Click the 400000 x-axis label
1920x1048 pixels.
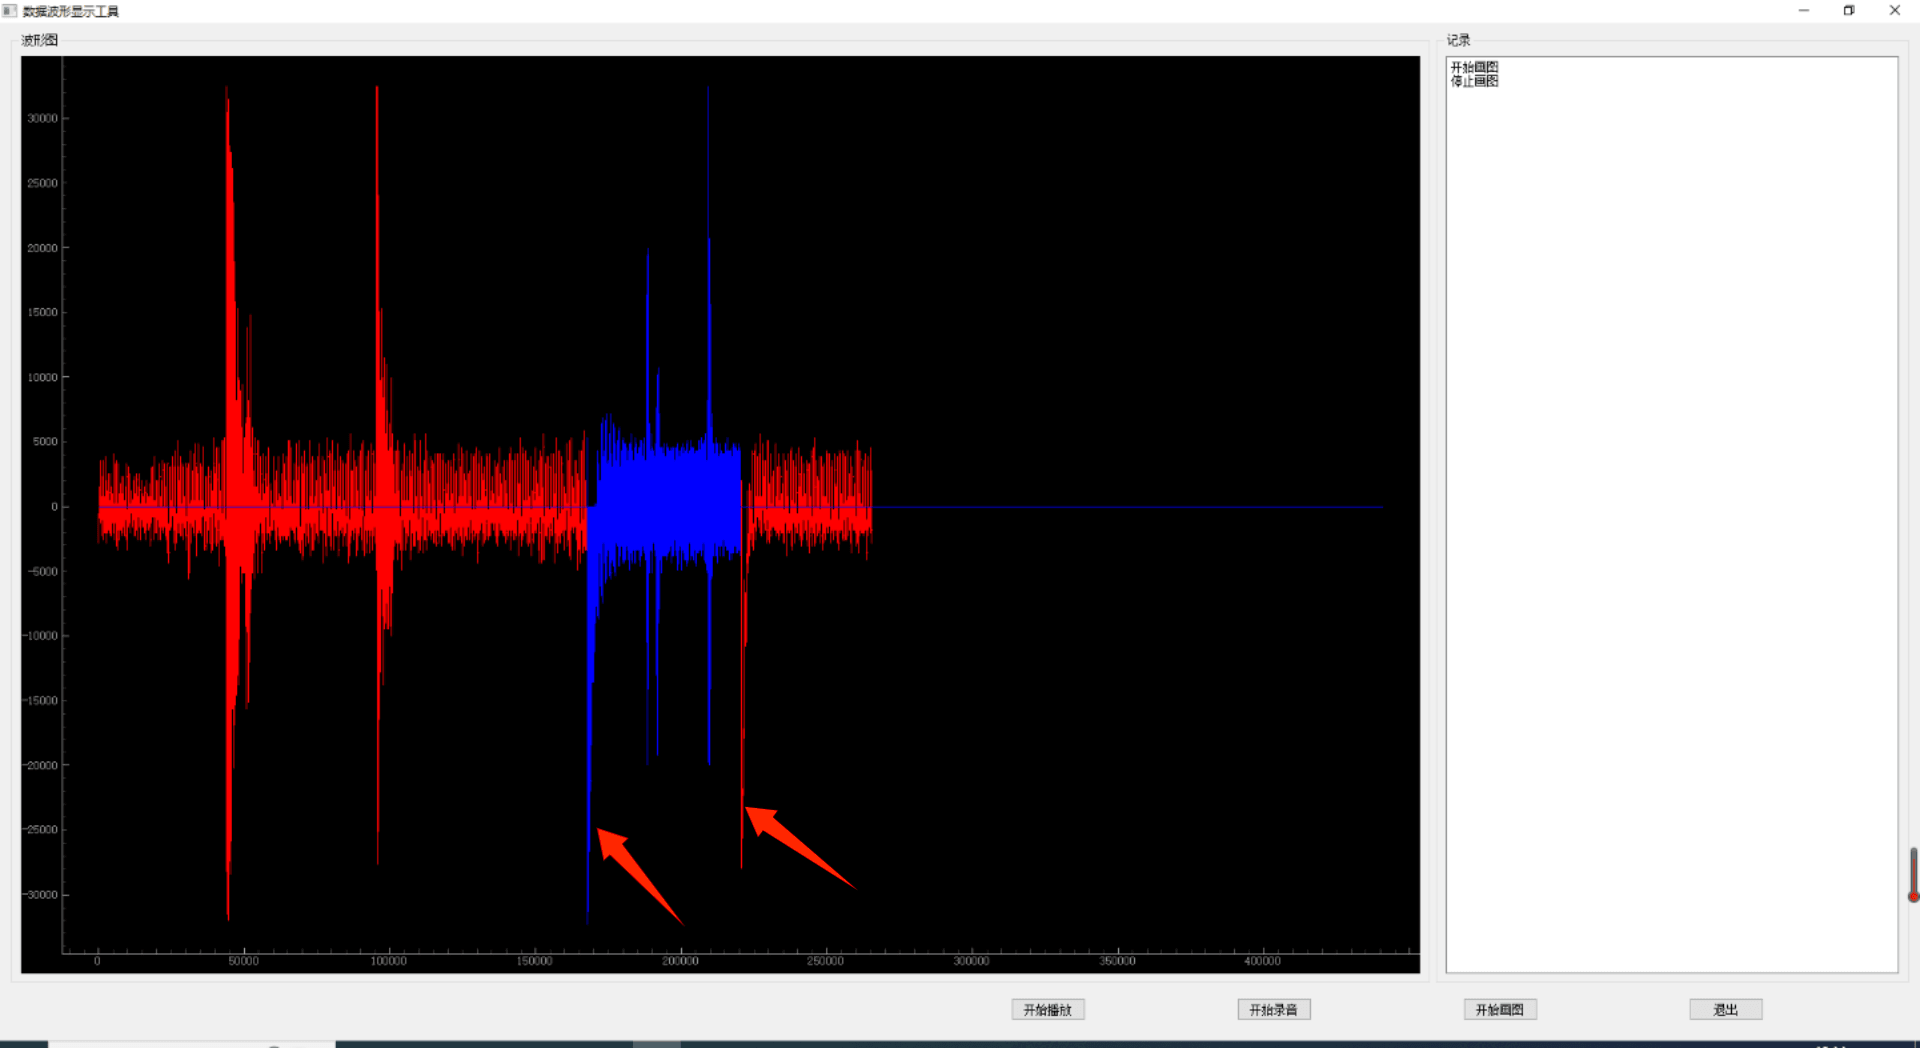(x=1262, y=961)
